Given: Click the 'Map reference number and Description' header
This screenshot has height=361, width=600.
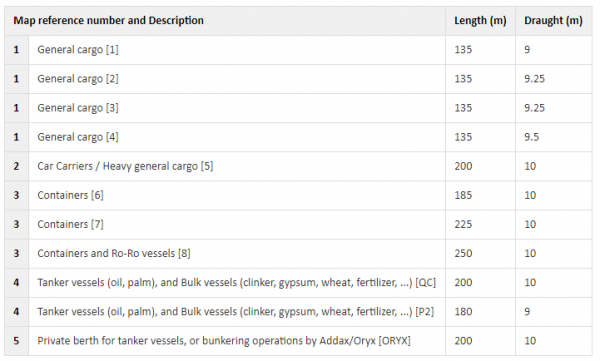Looking at the screenshot, I should point(108,21).
